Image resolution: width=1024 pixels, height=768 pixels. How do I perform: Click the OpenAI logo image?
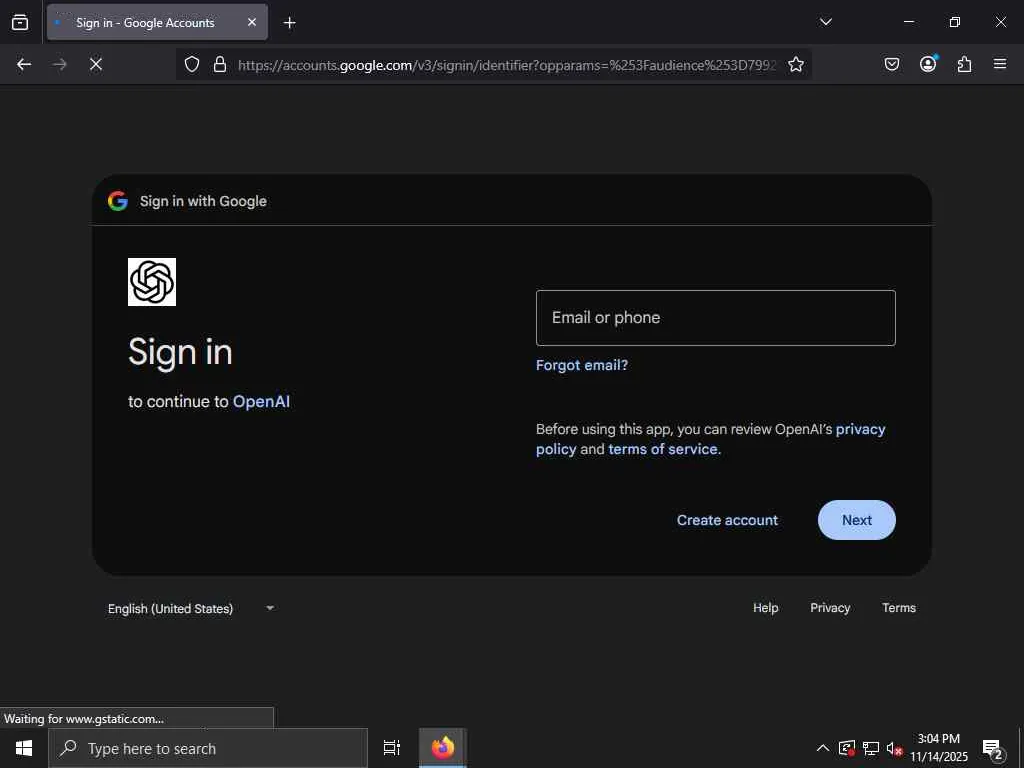tap(152, 281)
